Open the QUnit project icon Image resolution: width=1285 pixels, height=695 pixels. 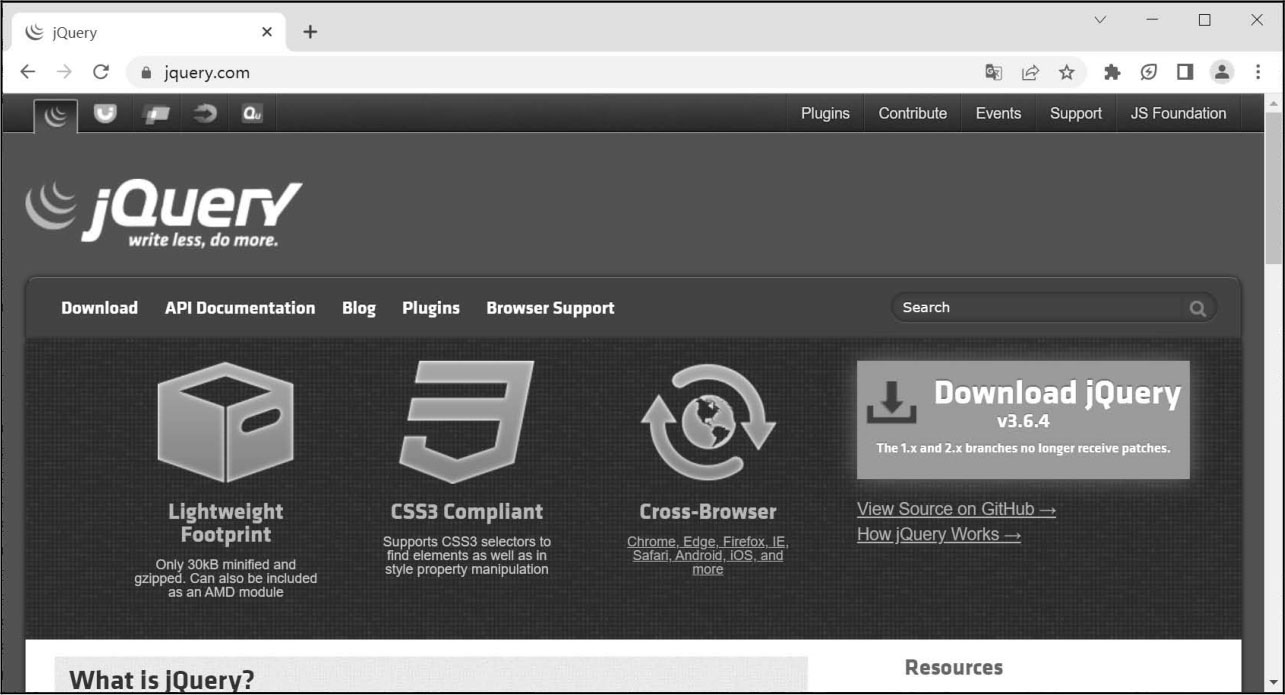(x=252, y=113)
